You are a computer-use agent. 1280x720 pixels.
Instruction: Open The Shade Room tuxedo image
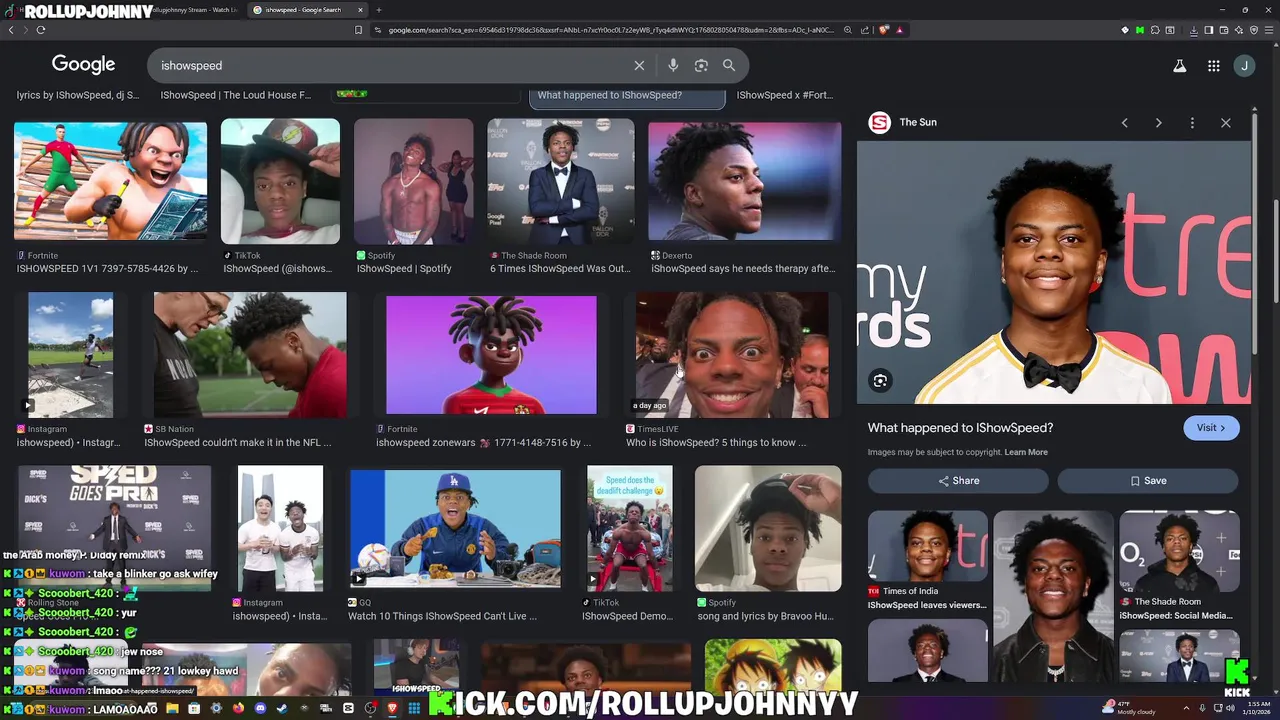[560, 181]
